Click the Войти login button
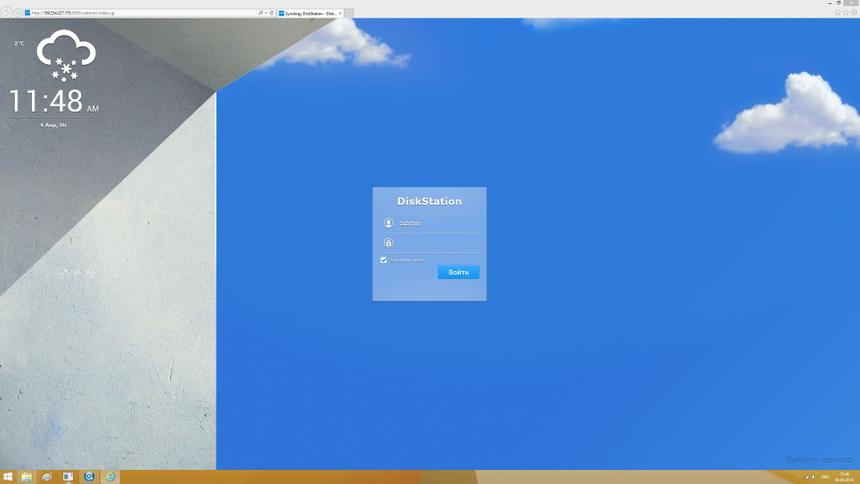Image resolution: width=860 pixels, height=484 pixels. 458,272
